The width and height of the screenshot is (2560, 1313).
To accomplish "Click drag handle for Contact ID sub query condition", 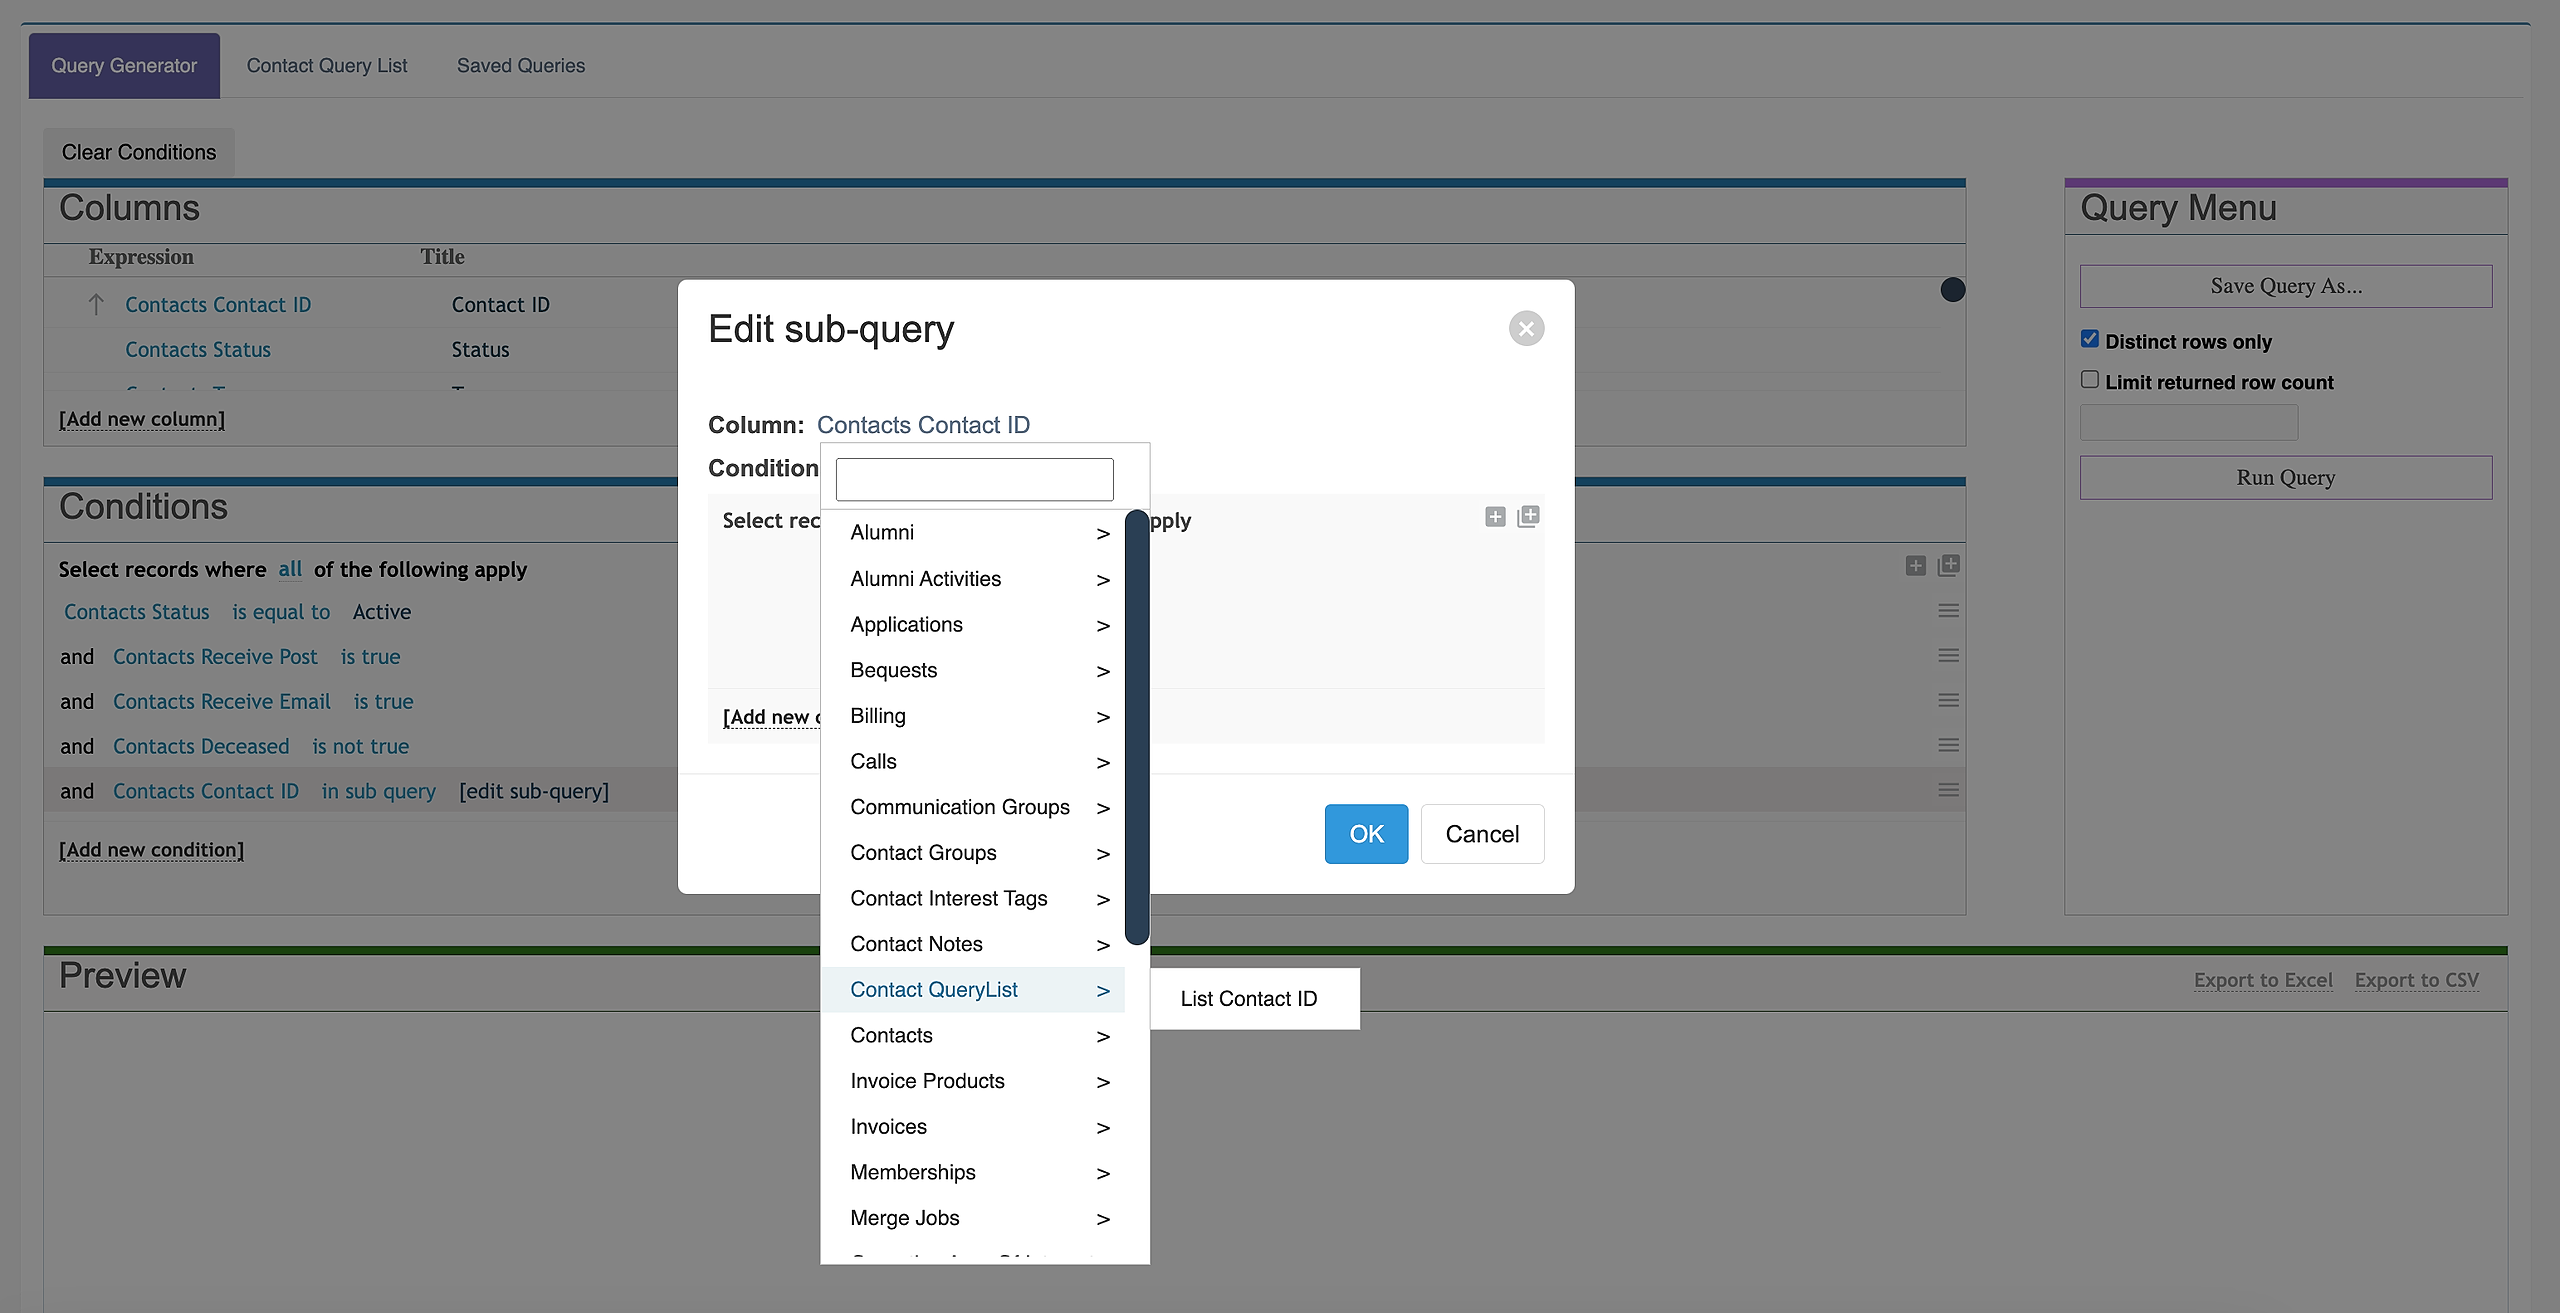I will [1948, 790].
